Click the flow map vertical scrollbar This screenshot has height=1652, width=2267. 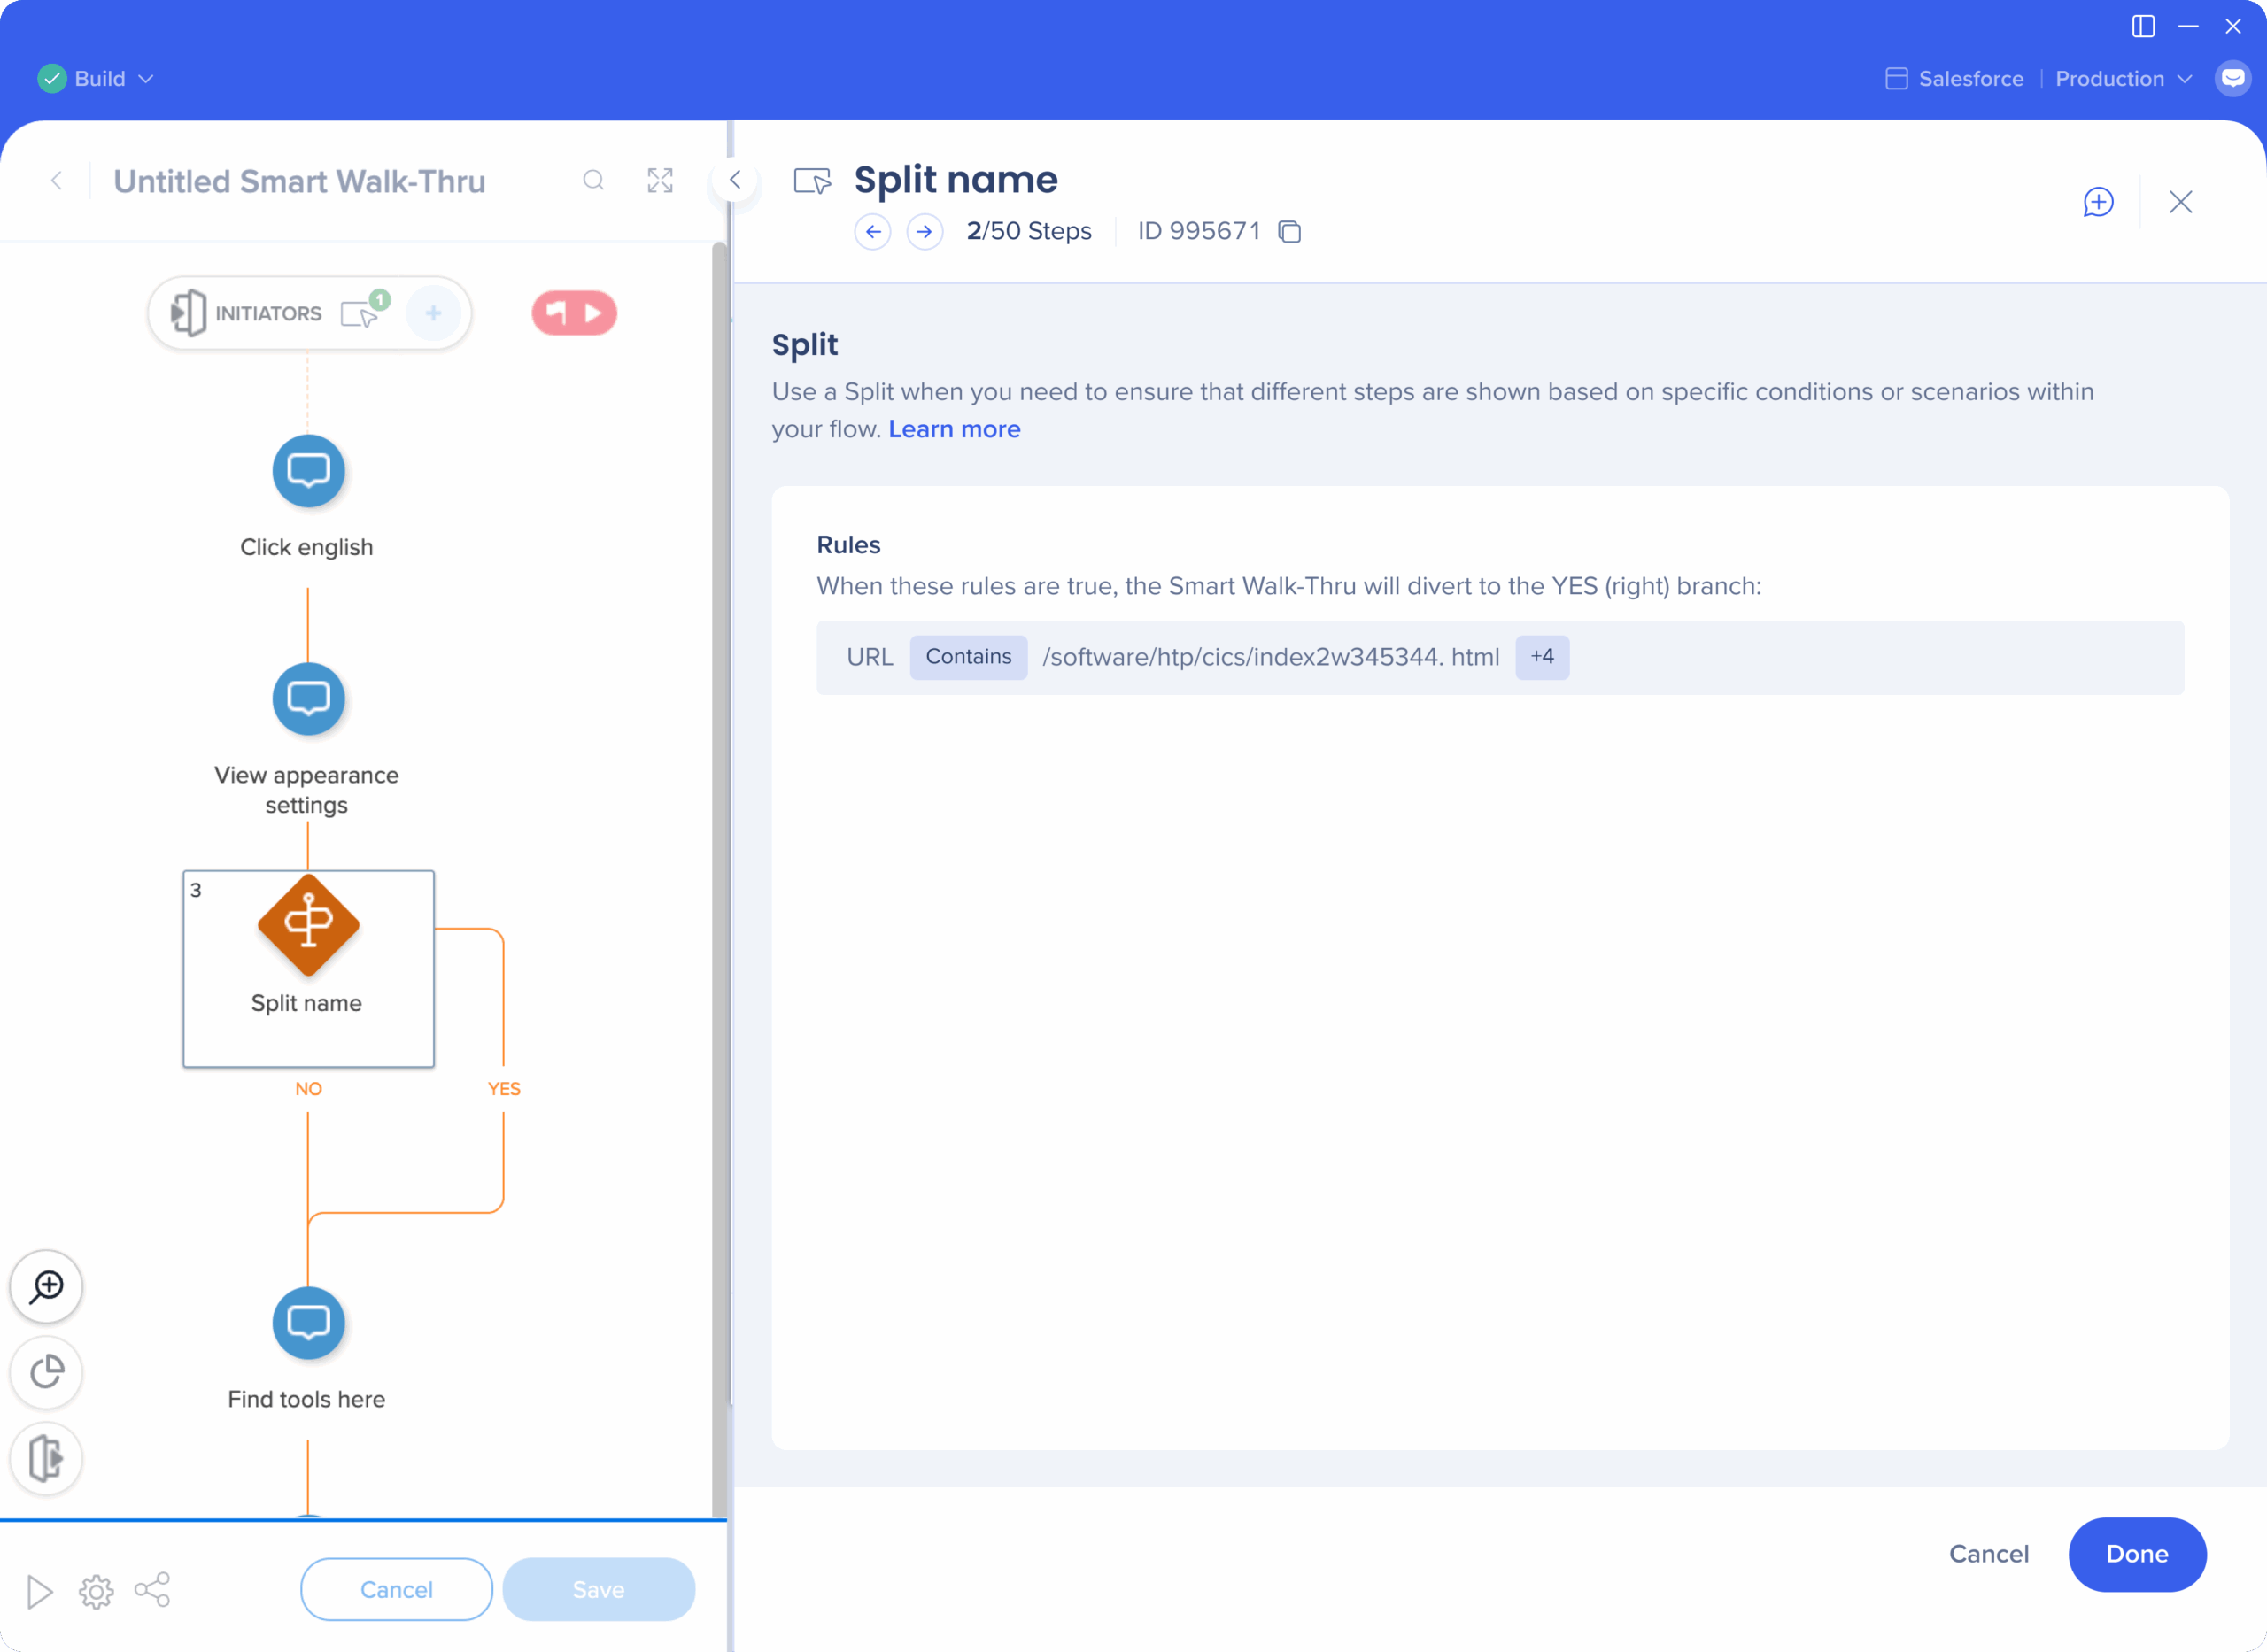[x=719, y=880]
